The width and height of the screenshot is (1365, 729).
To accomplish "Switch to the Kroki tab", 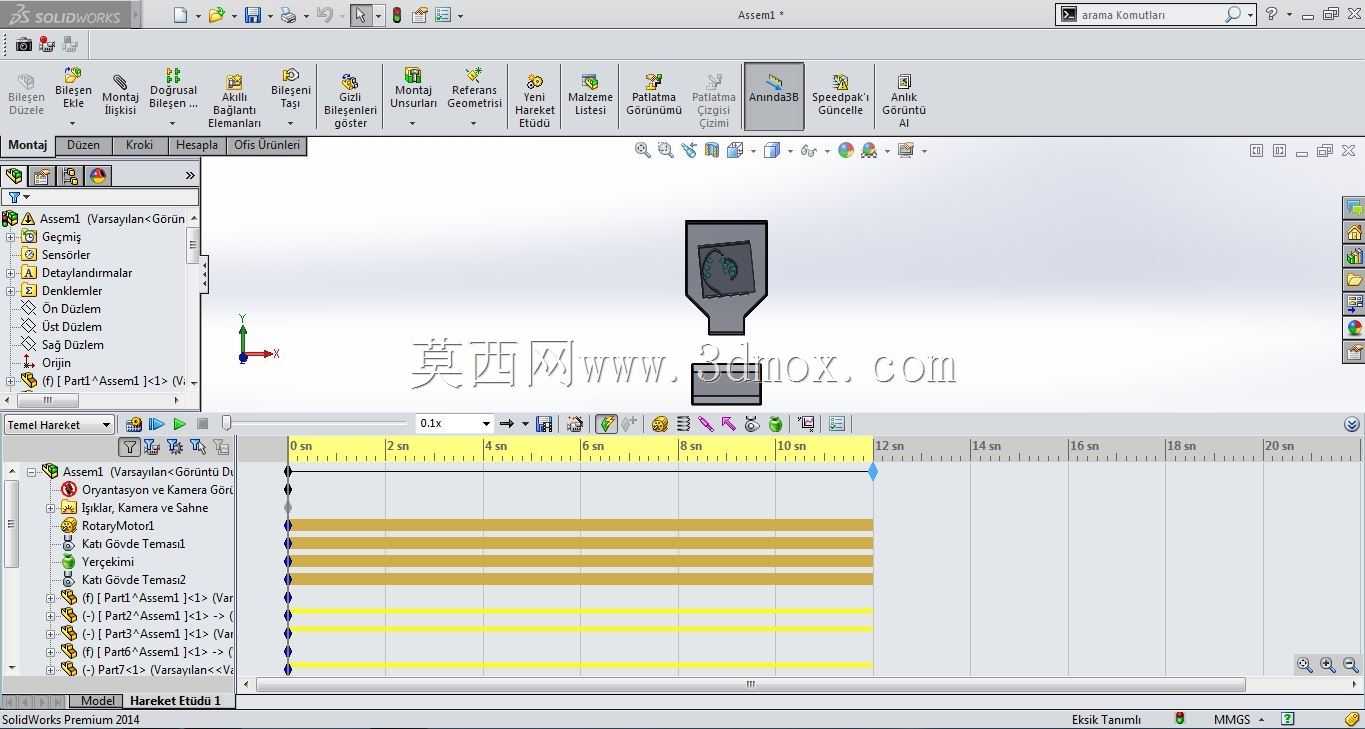I will click(139, 145).
